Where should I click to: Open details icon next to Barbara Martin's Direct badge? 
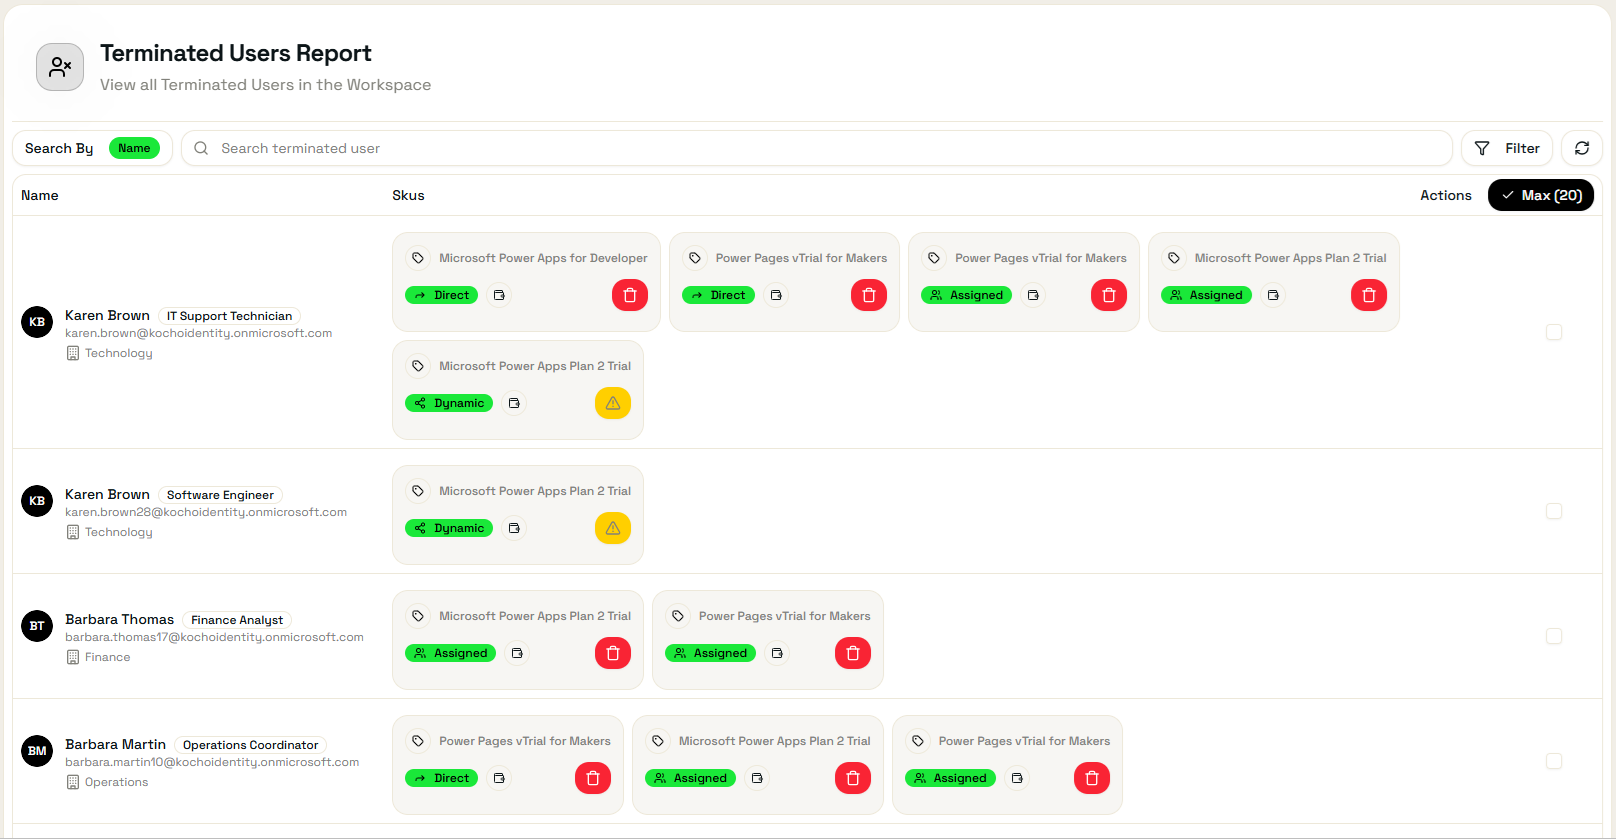coord(499,778)
